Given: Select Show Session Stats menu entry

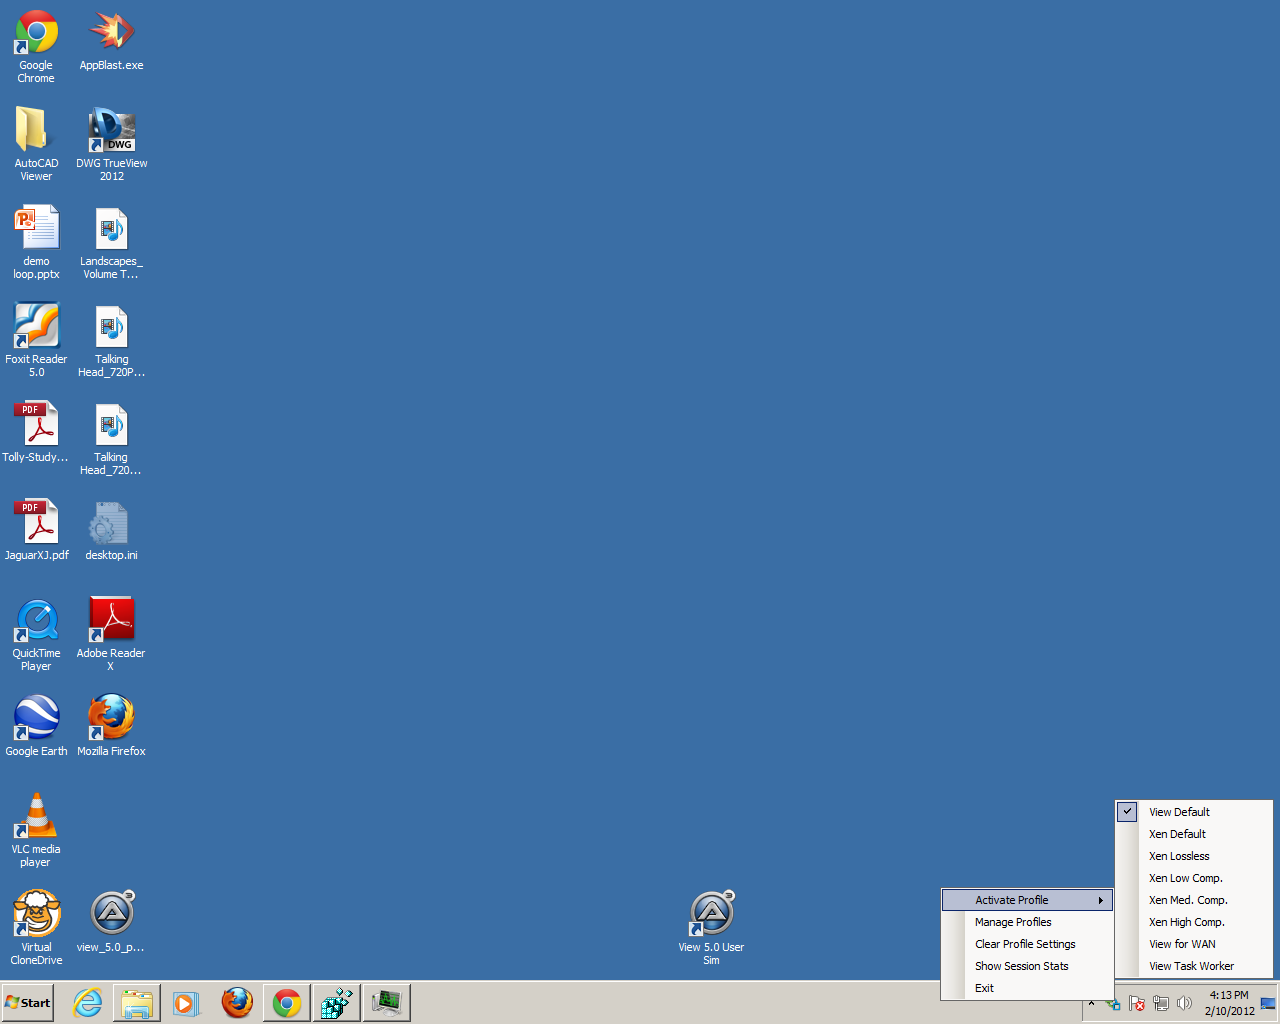Looking at the screenshot, I should coord(1021,966).
